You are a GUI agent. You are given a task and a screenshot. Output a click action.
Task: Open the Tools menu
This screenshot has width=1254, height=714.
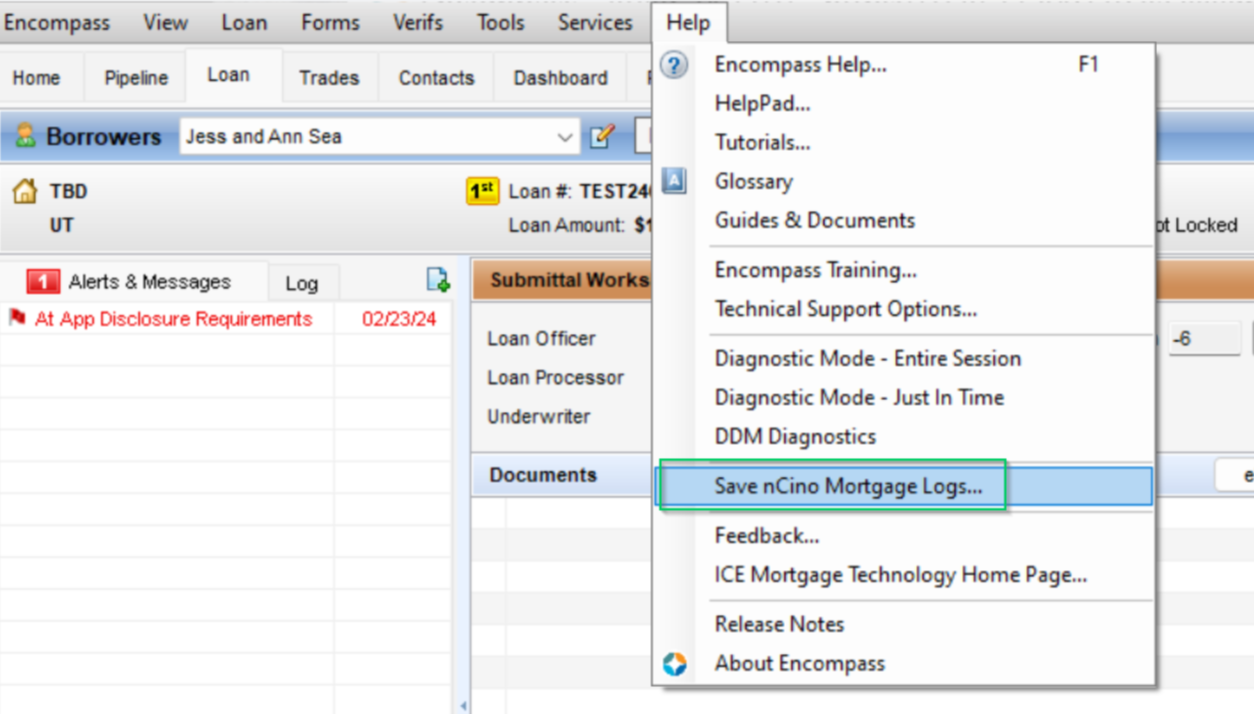point(500,22)
